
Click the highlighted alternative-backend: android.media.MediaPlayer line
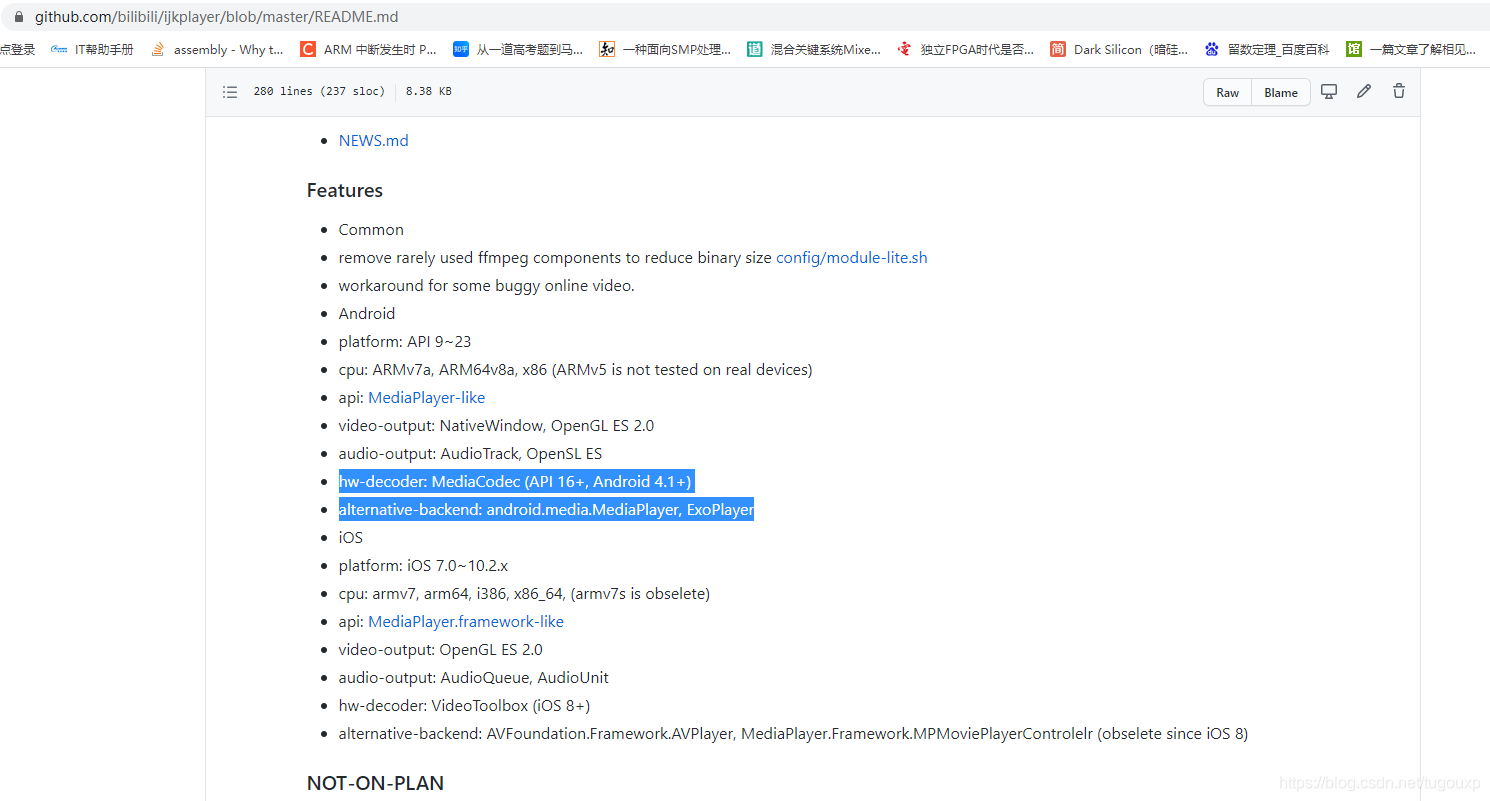(546, 509)
